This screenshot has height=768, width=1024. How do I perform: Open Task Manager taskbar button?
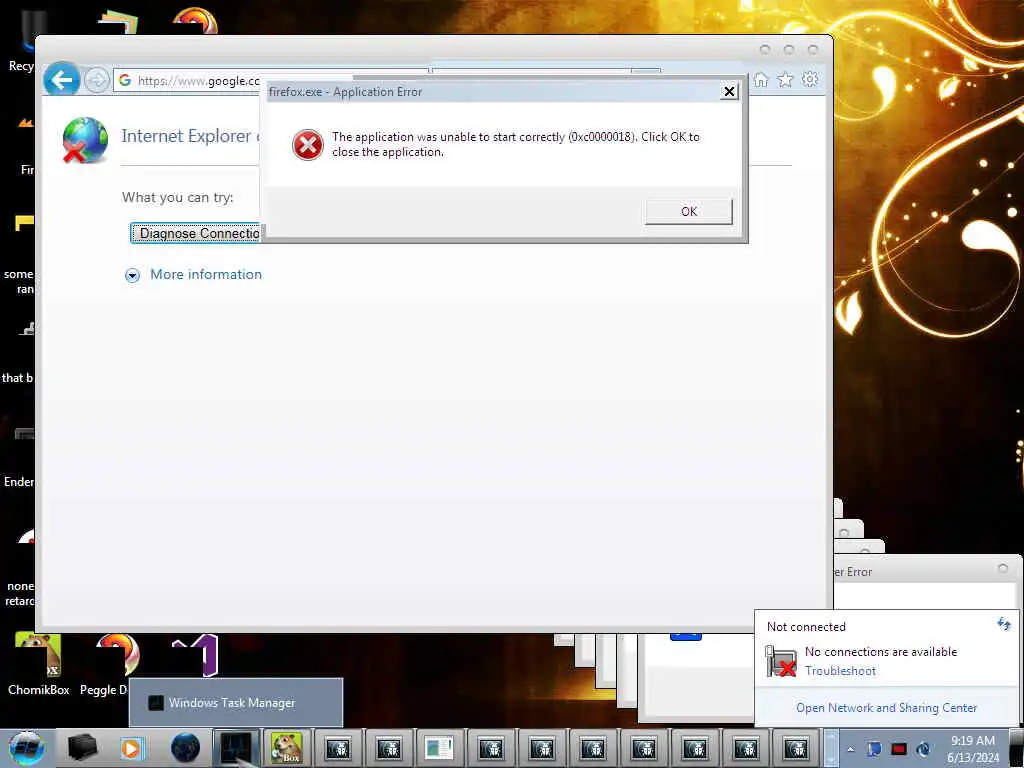click(x=236, y=748)
